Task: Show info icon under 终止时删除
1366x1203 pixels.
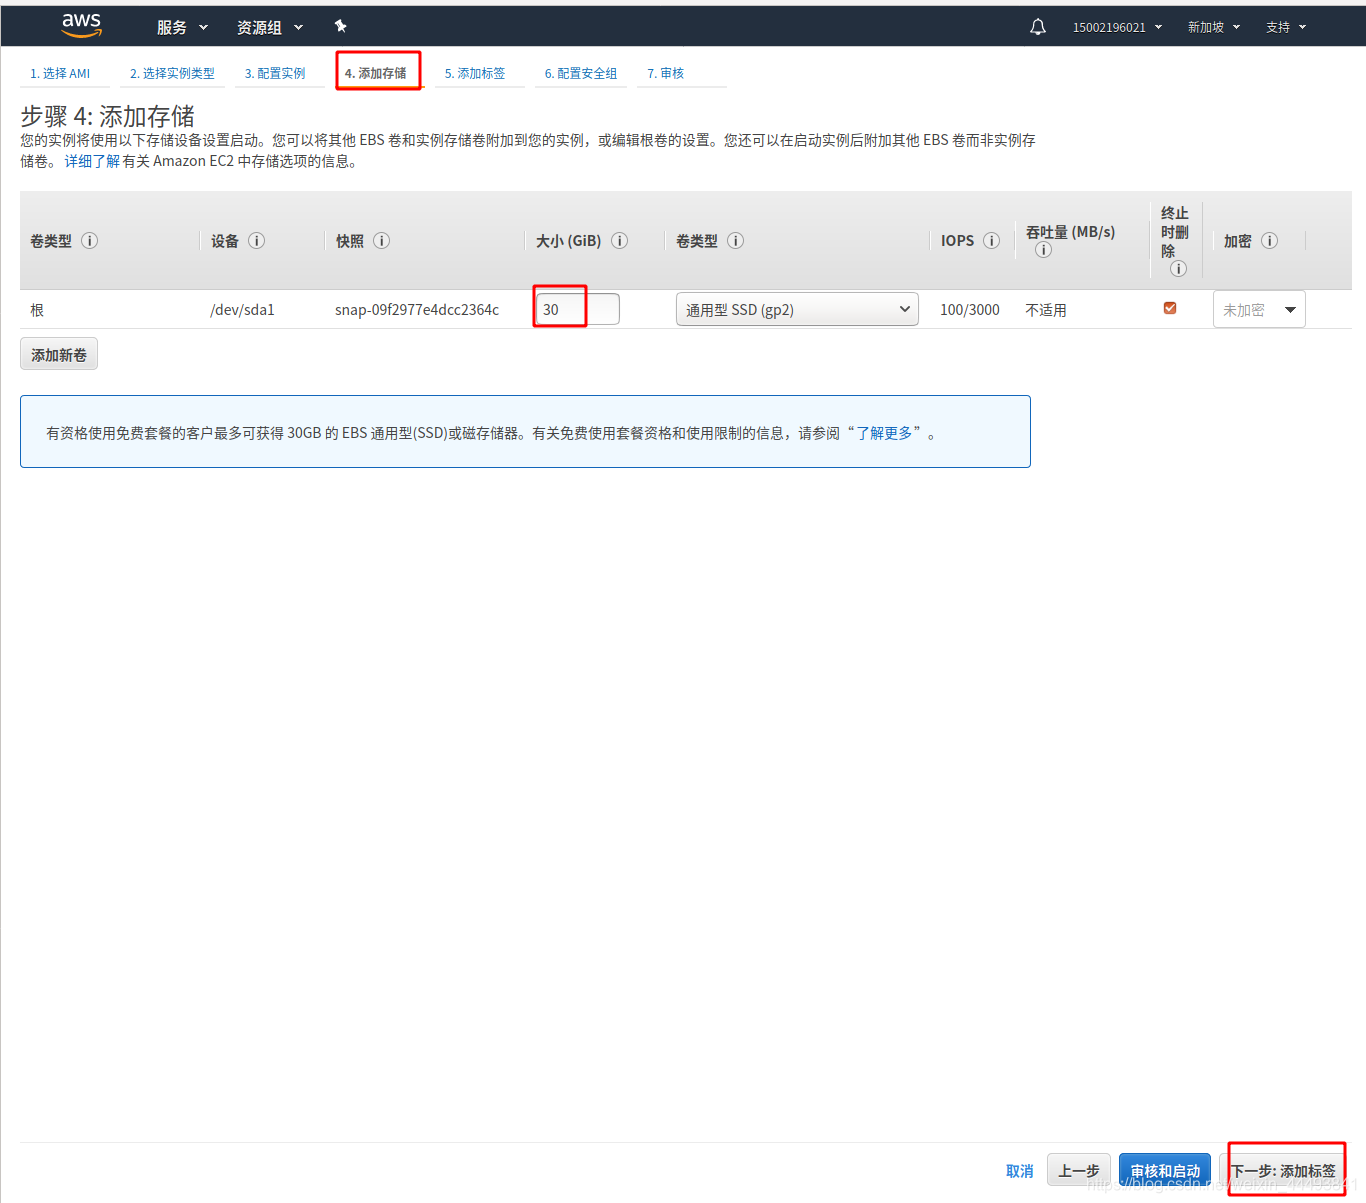Action: 1179,269
